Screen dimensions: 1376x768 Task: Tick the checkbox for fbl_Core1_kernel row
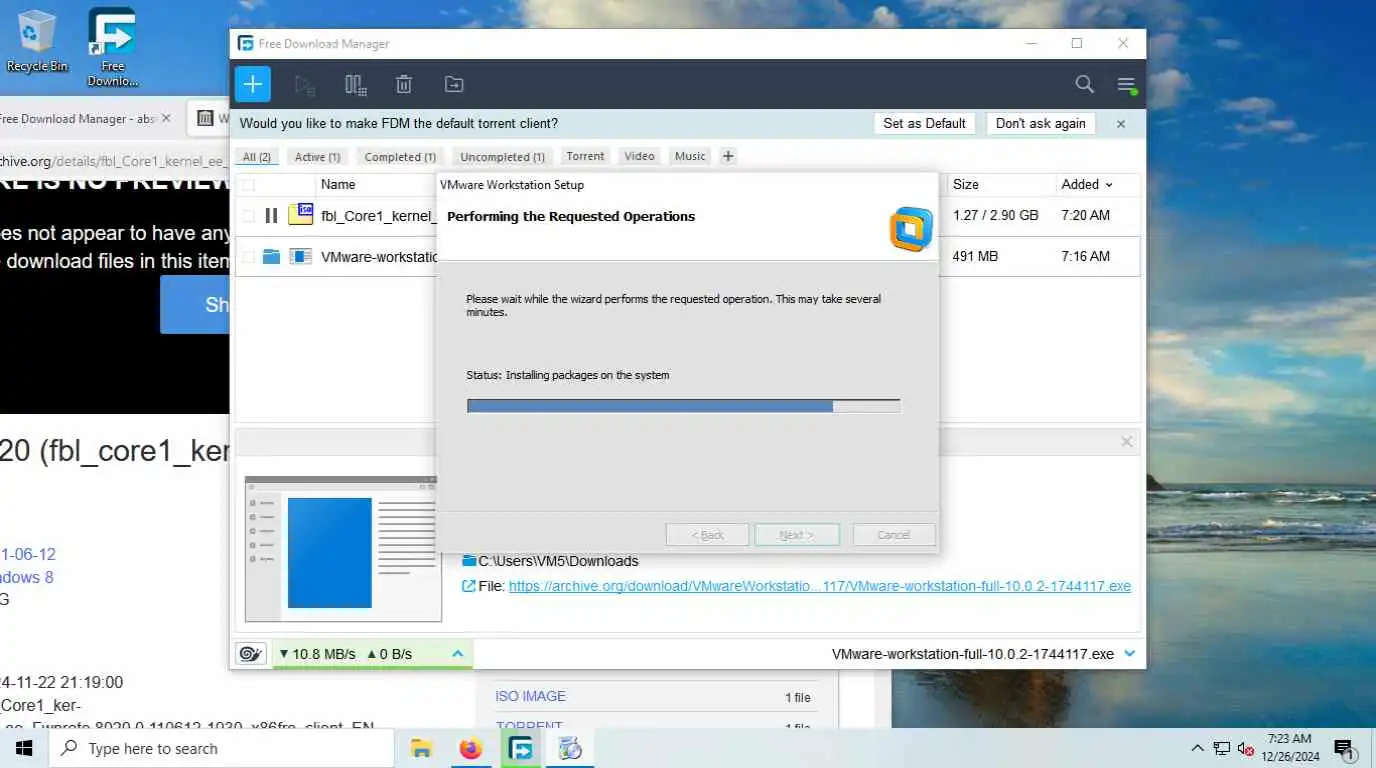coord(248,215)
